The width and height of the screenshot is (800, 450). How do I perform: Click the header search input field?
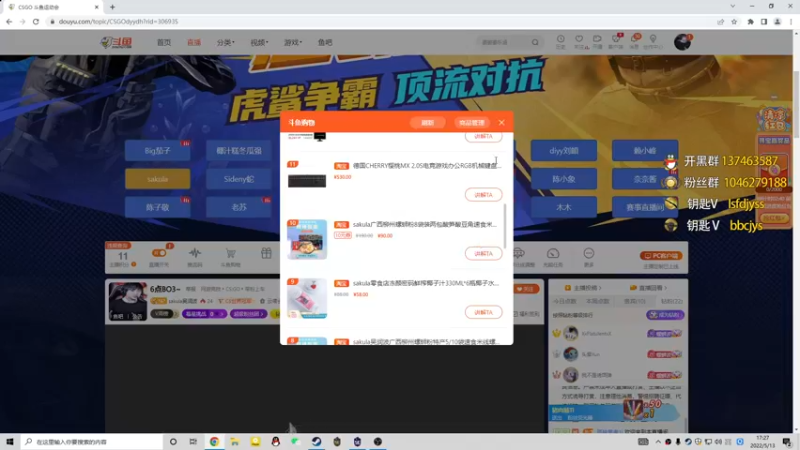(504, 42)
